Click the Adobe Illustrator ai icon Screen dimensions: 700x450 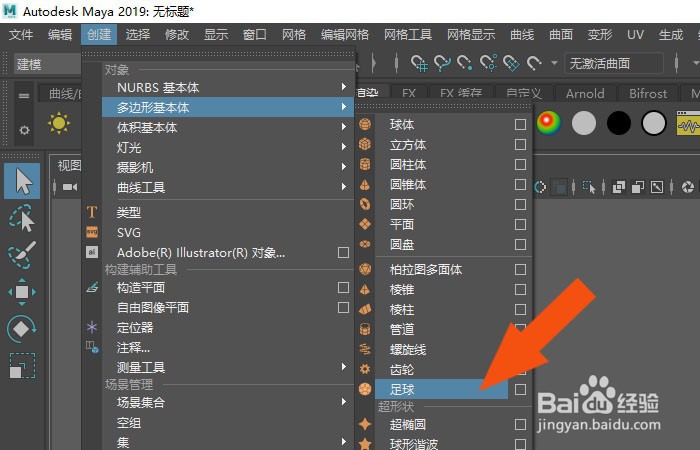[92, 252]
